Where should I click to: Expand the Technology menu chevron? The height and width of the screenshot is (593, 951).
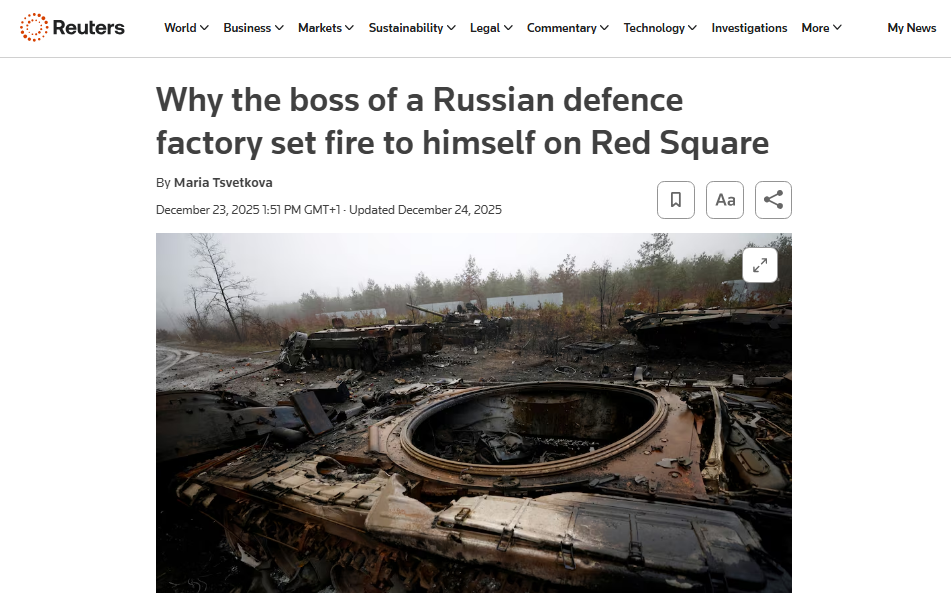693,28
